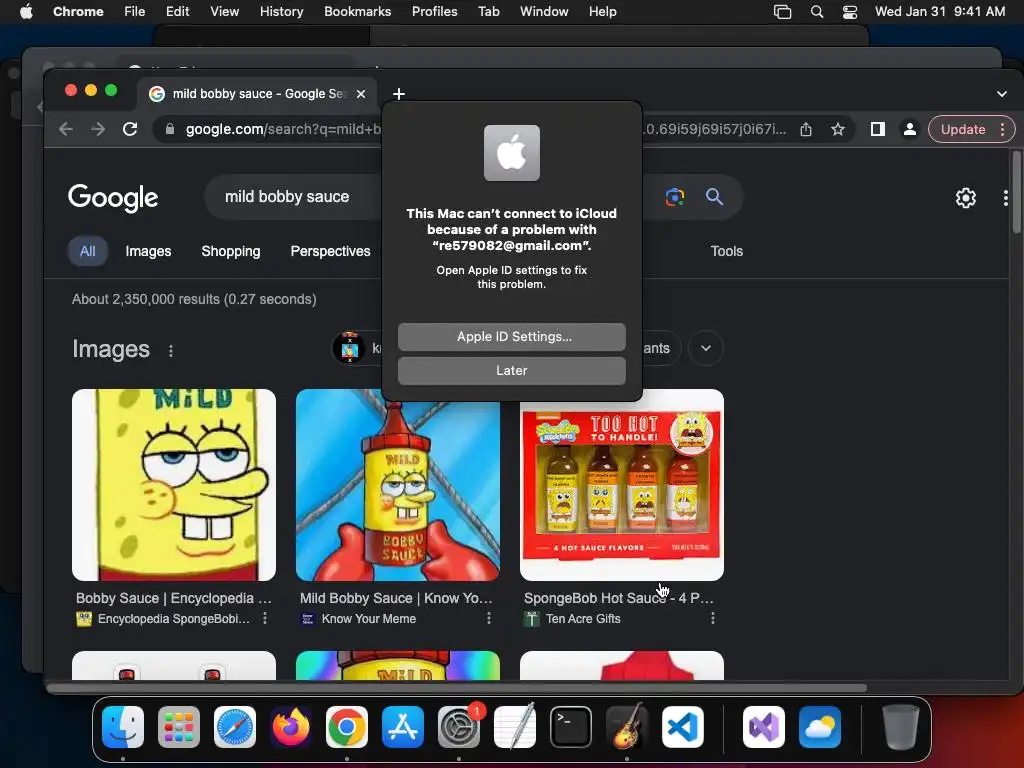The height and width of the screenshot is (768, 1024).
Task: Open SpongeBob Hot Sauce pack image
Action: [622, 485]
